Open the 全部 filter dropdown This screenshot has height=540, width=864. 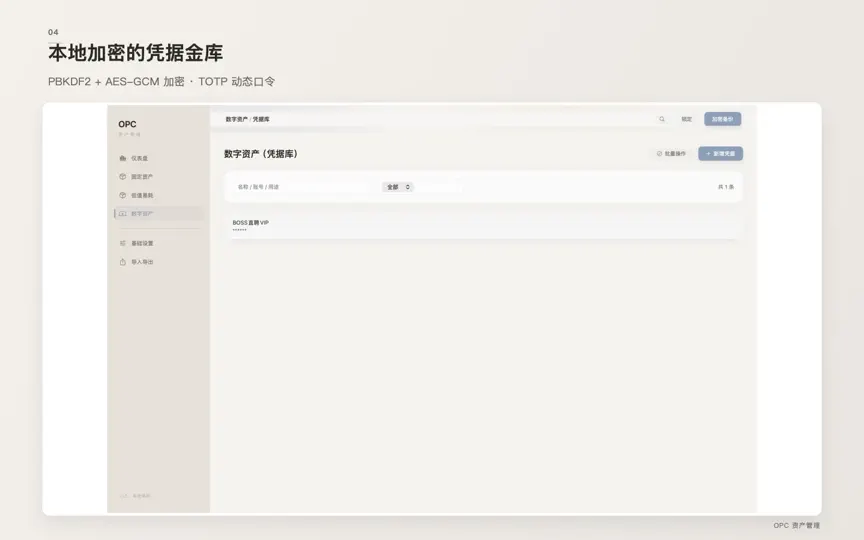tap(398, 187)
